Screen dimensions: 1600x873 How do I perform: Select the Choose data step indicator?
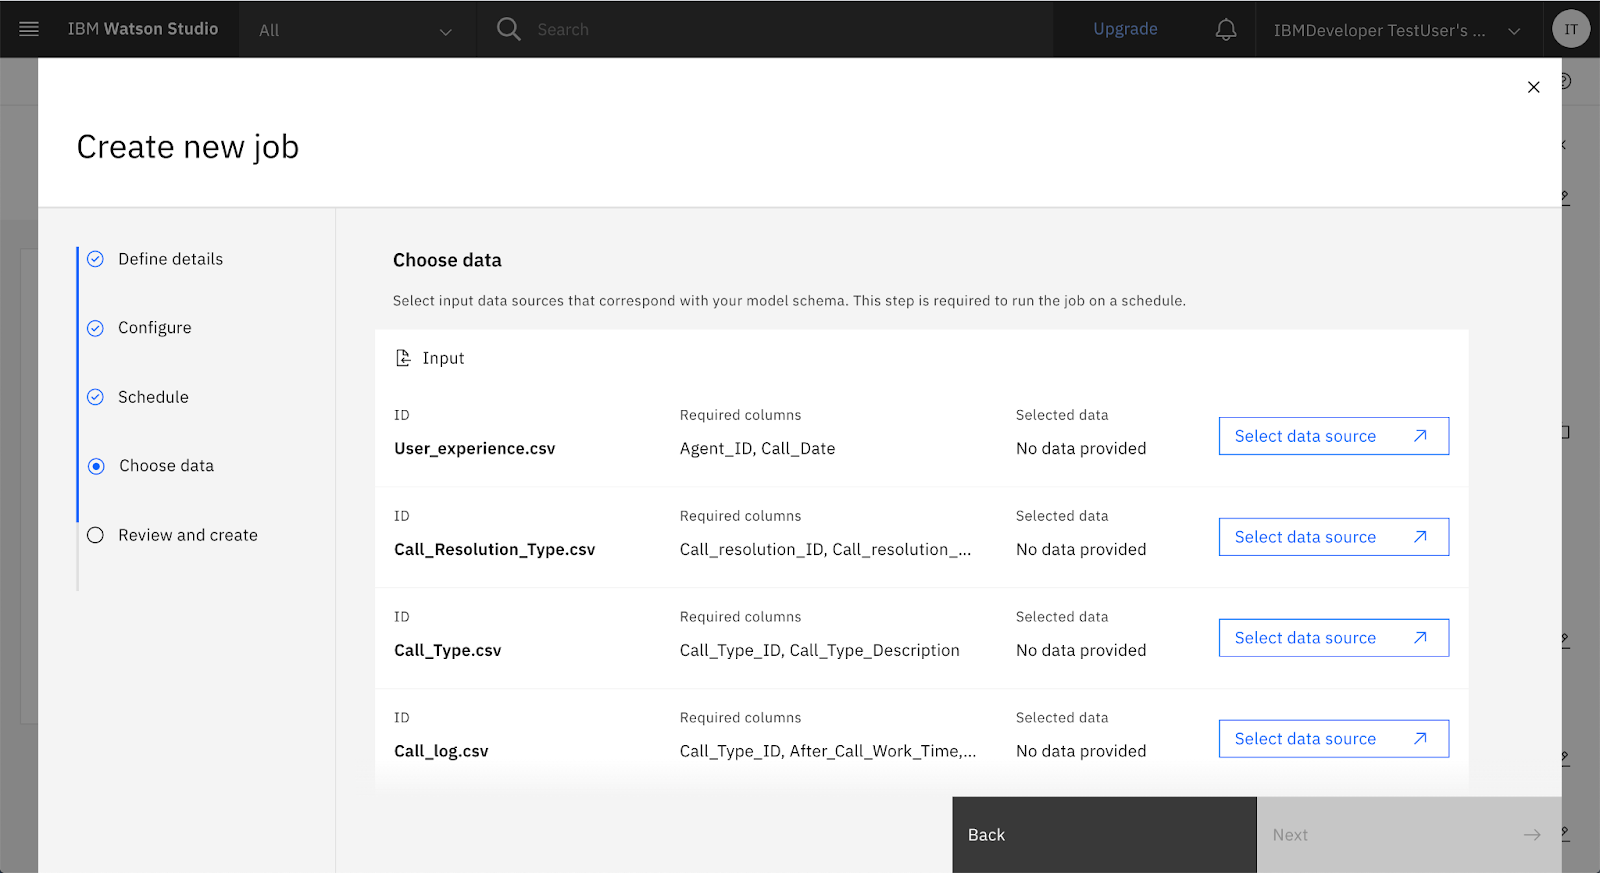tap(96, 466)
